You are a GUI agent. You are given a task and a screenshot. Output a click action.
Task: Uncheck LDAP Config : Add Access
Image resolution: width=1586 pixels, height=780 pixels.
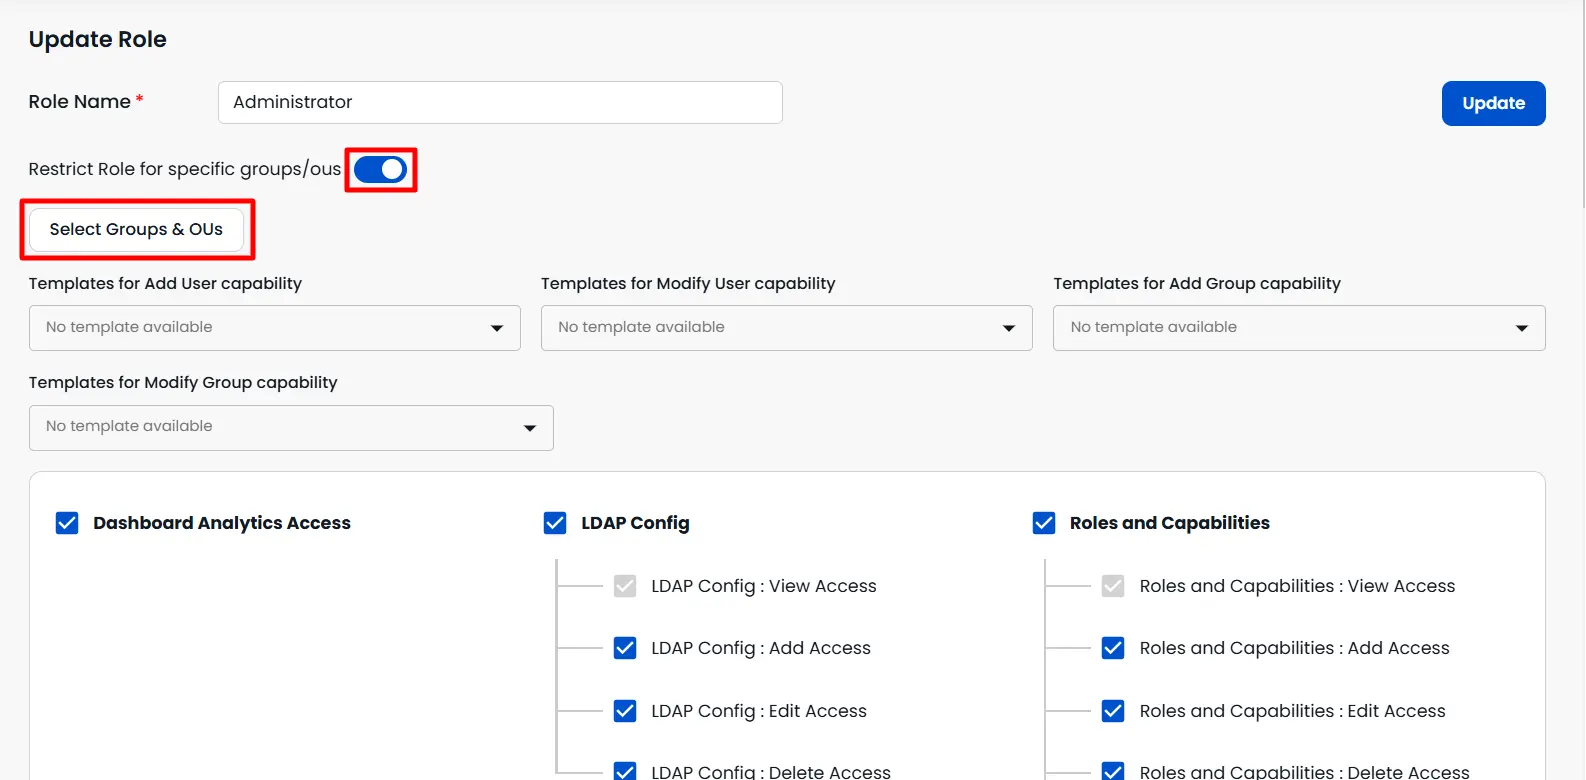click(x=625, y=648)
